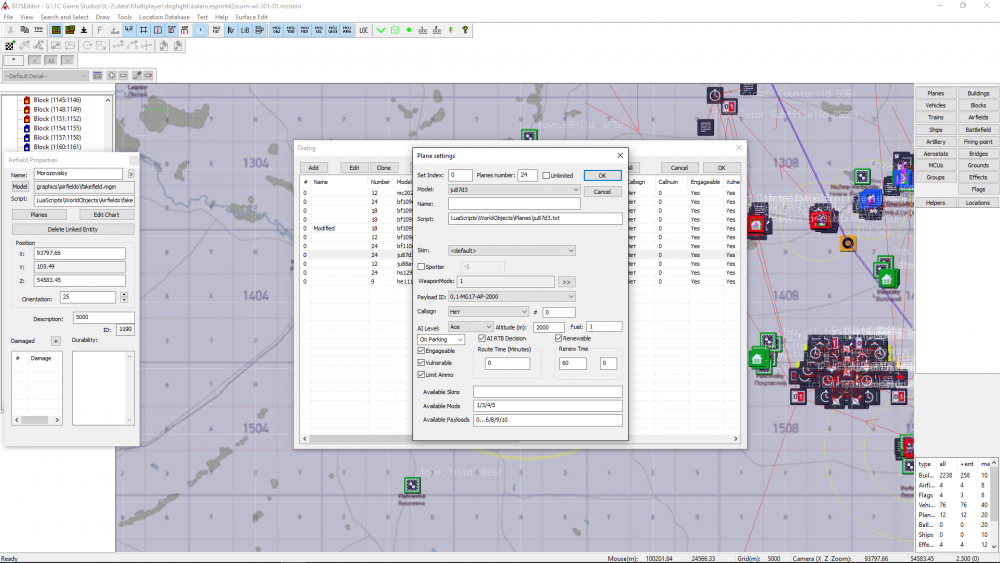Click the Altitude input field
Viewport: 1000px width, 563px height.
pyautogui.click(x=549, y=327)
